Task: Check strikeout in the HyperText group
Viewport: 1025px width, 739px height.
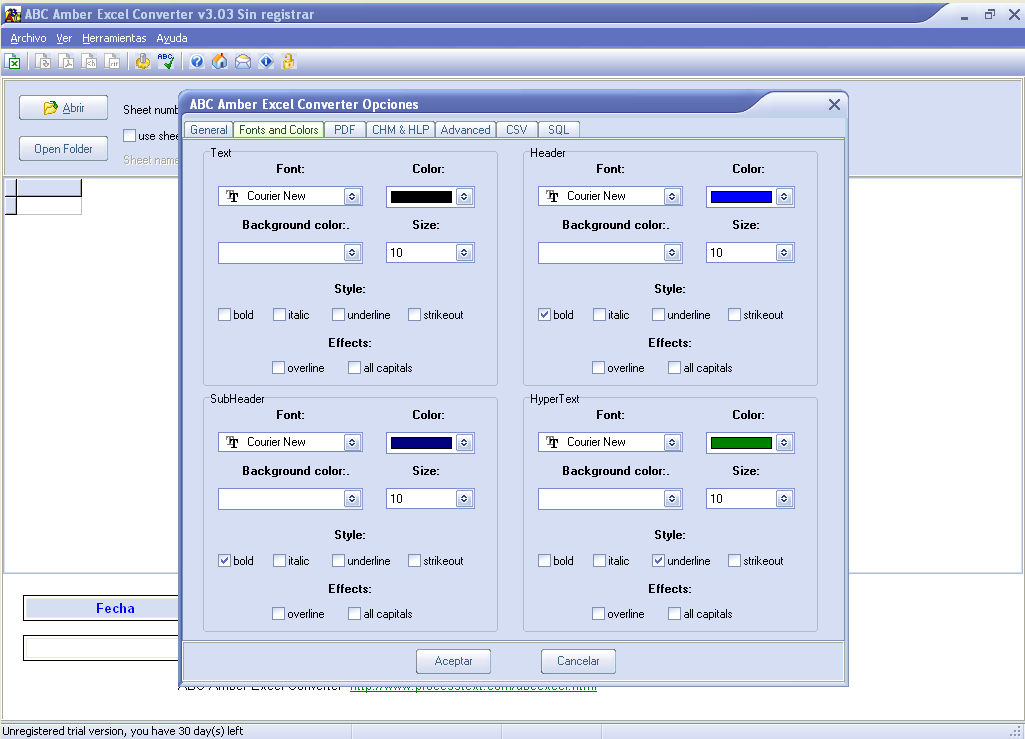Action: 733,560
